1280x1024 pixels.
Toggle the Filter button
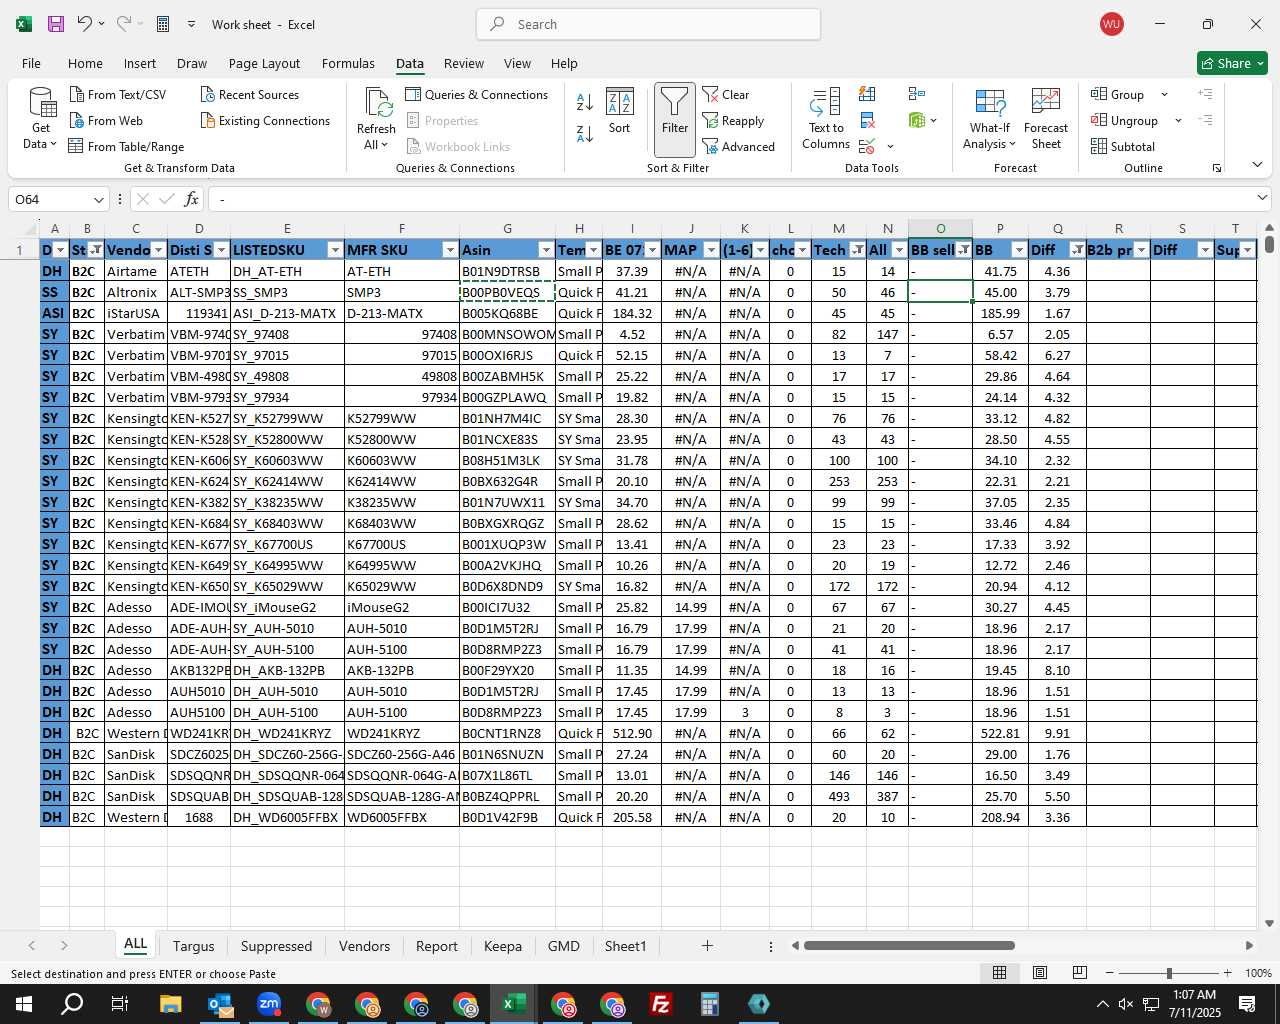tap(675, 120)
